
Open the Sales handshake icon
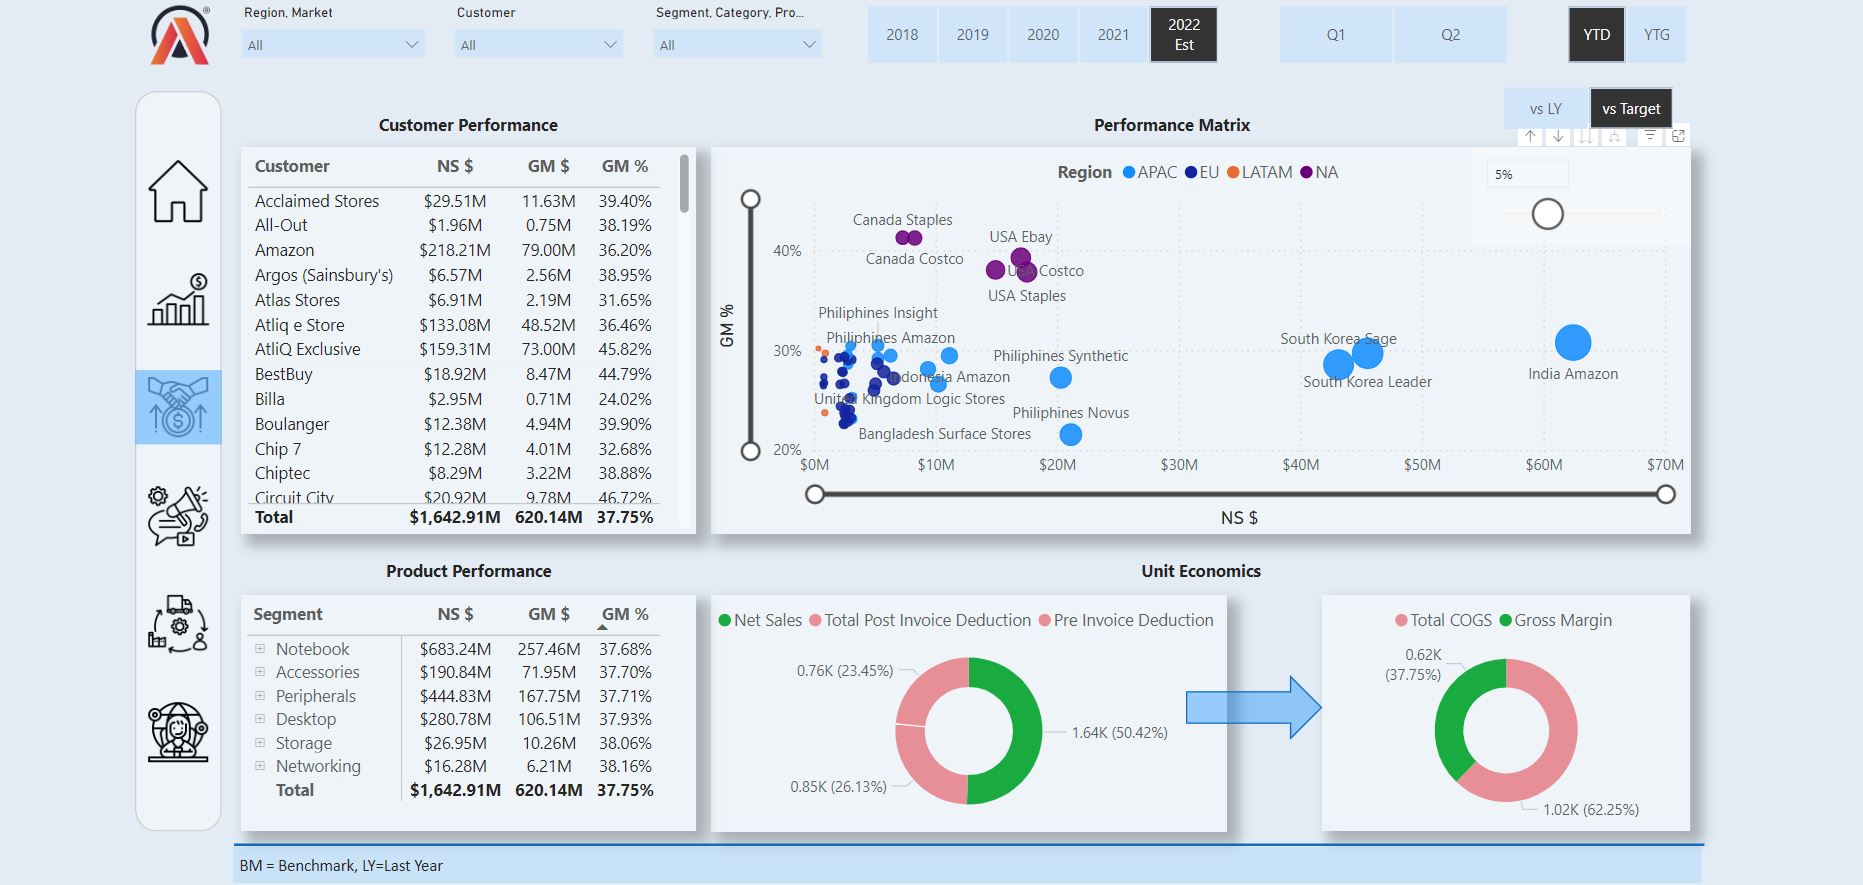[x=178, y=406]
